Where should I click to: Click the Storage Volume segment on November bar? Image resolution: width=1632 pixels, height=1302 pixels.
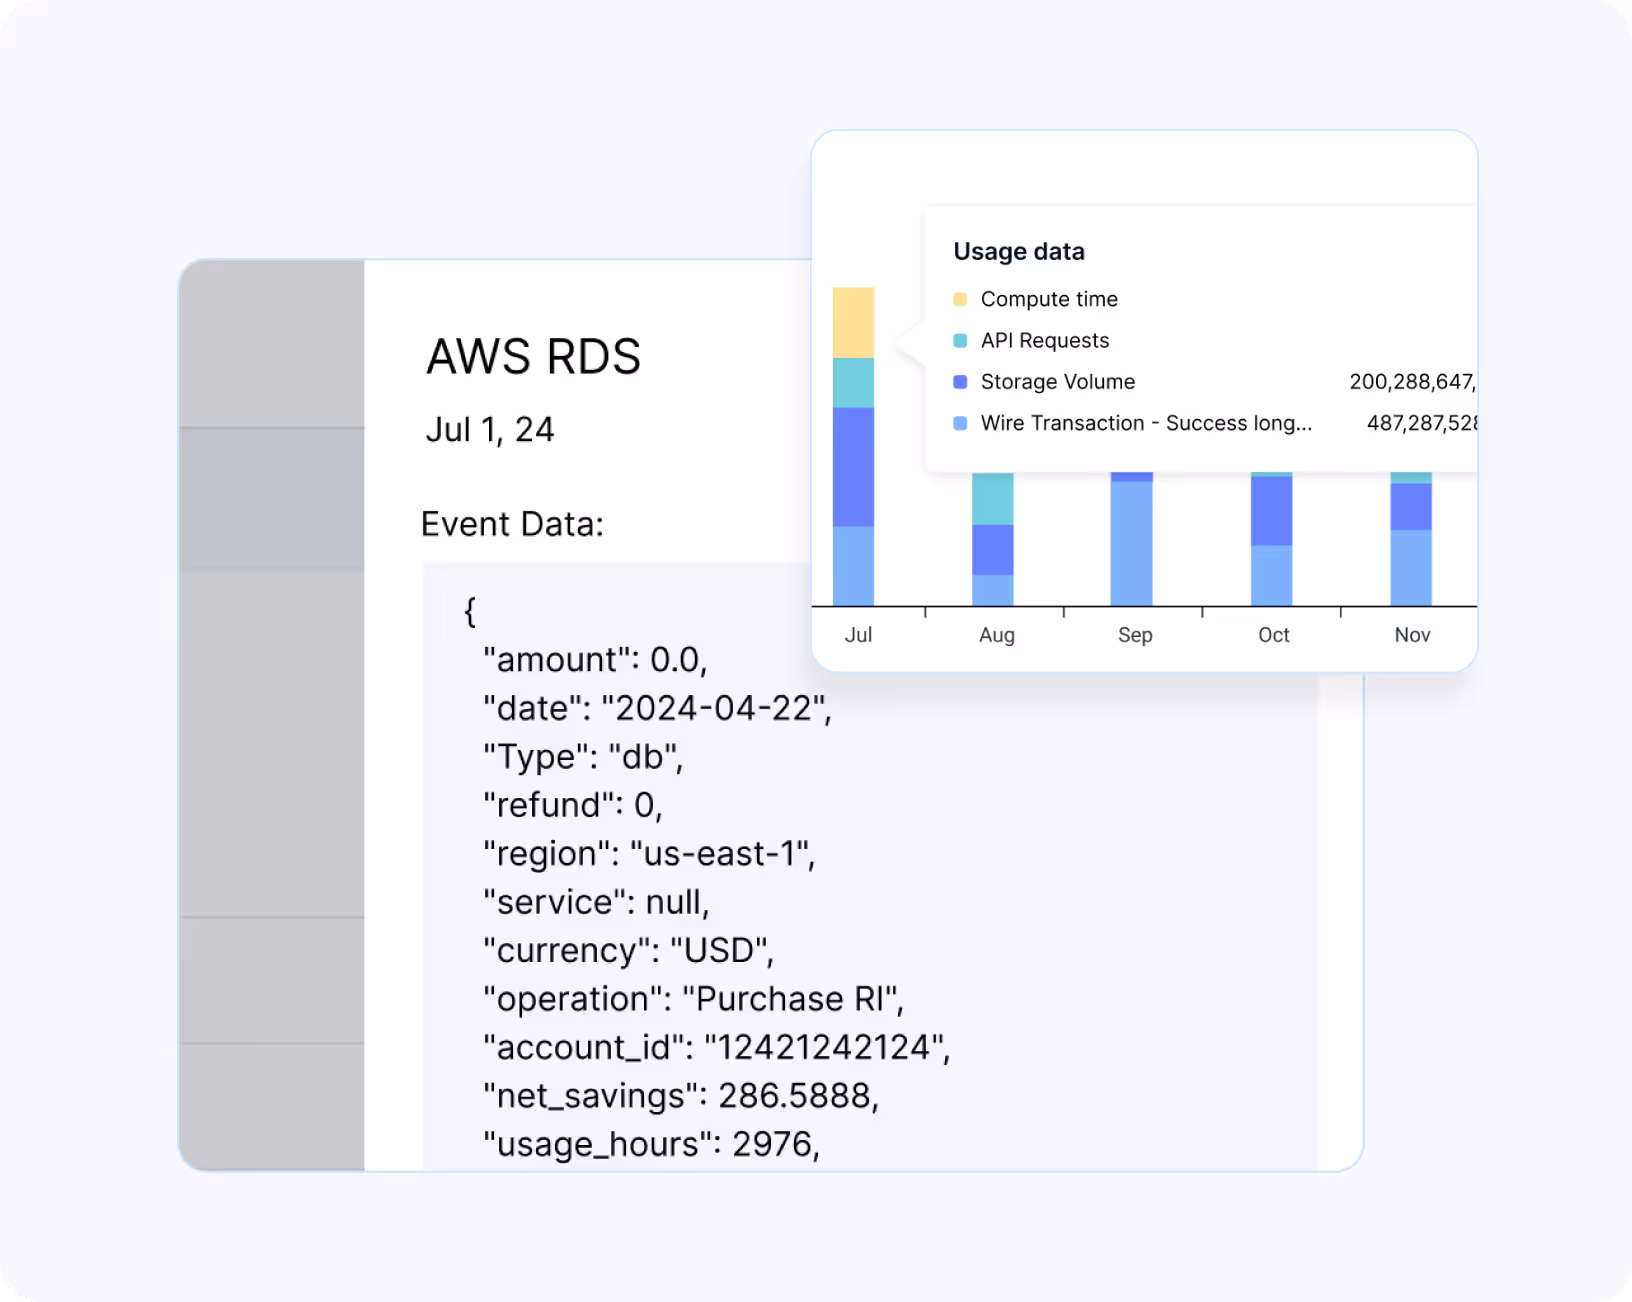(1411, 505)
